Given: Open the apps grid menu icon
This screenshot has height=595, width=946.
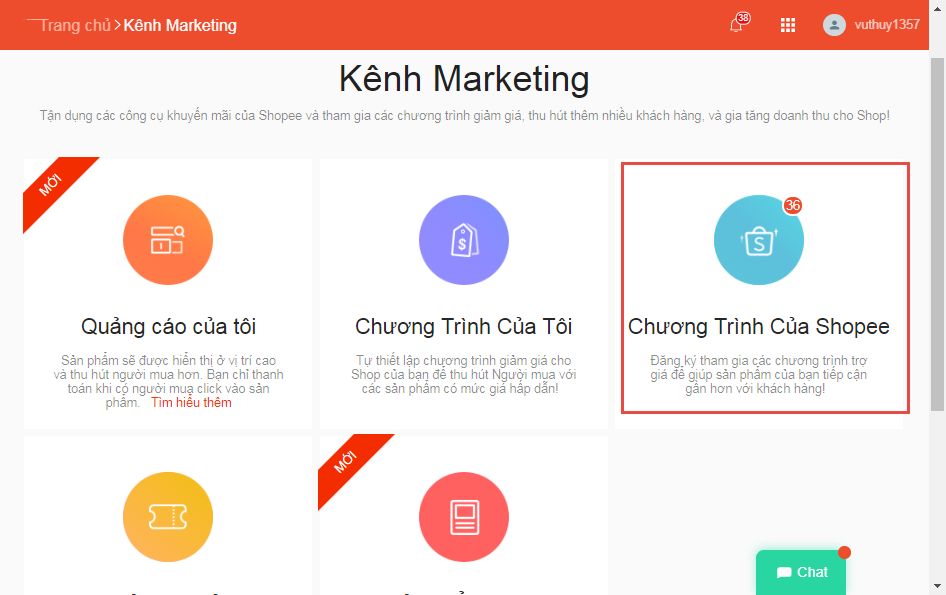Looking at the screenshot, I should pos(788,26).
